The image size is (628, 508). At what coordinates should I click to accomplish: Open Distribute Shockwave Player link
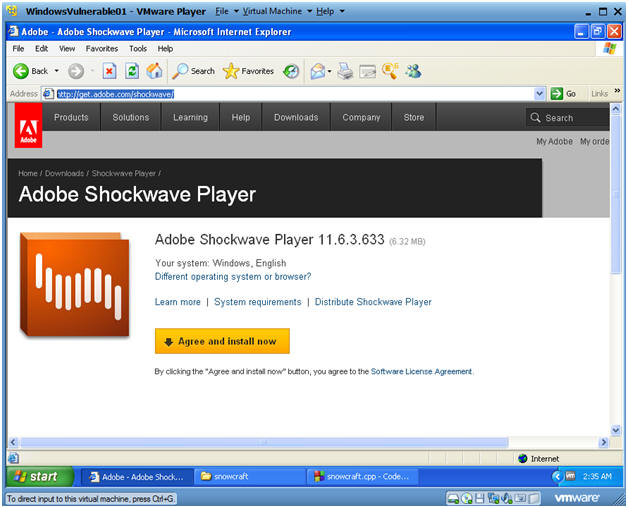click(373, 302)
